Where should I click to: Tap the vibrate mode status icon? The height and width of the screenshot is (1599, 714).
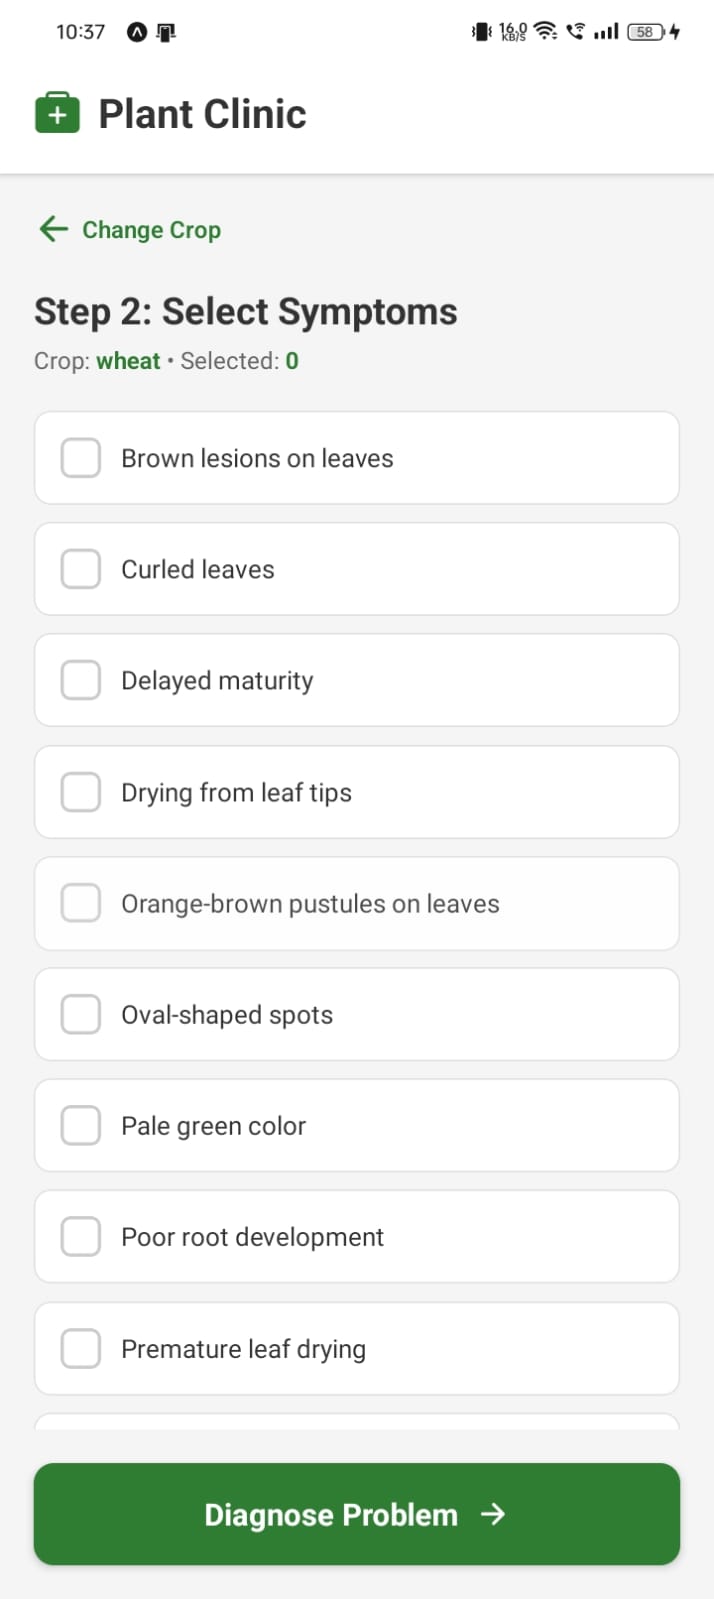[481, 32]
